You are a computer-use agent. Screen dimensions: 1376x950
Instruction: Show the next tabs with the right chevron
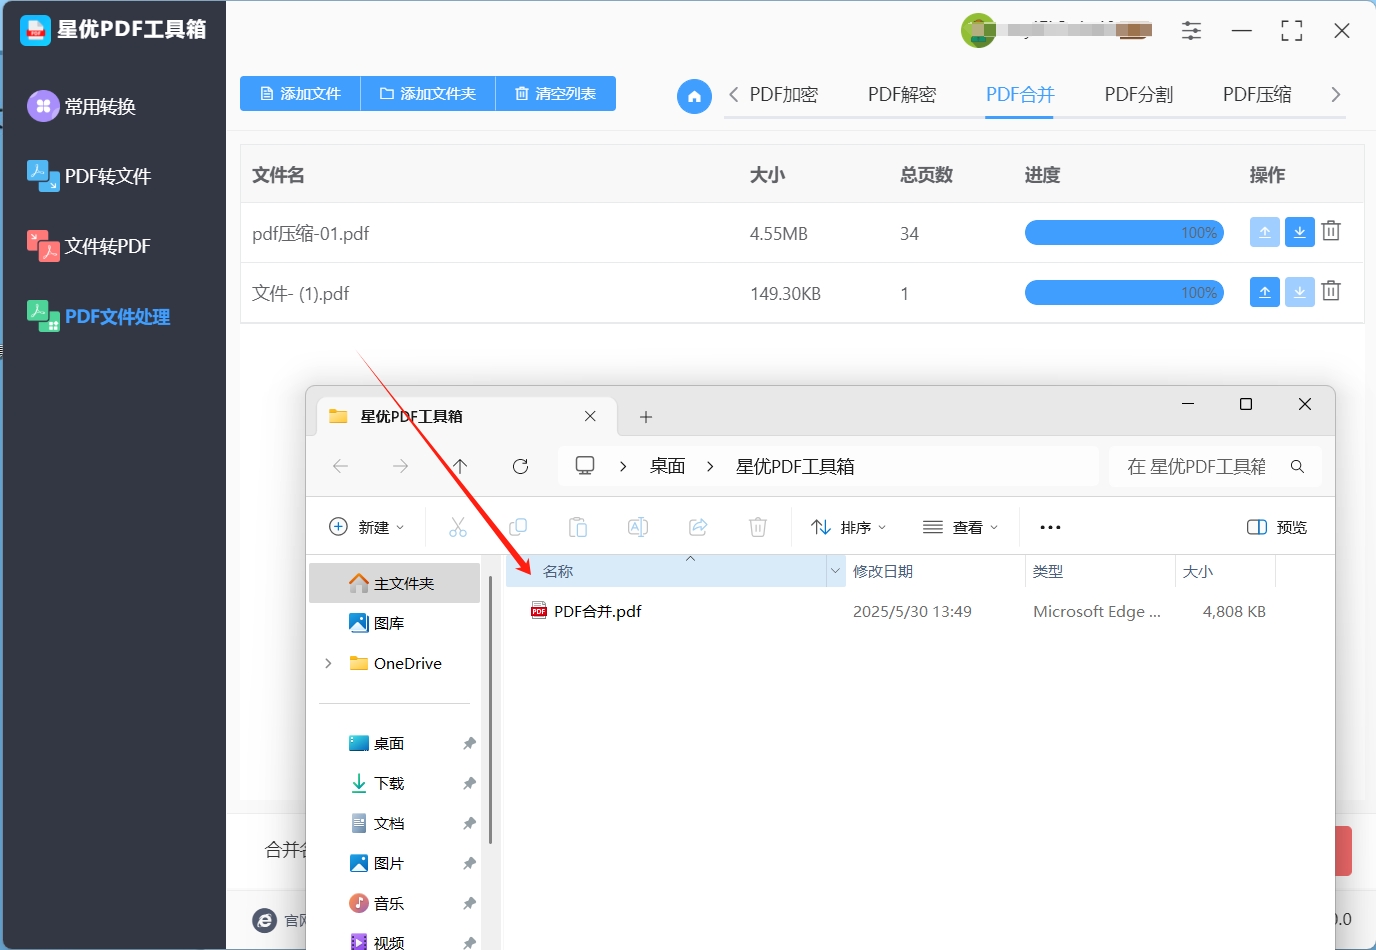tap(1335, 94)
